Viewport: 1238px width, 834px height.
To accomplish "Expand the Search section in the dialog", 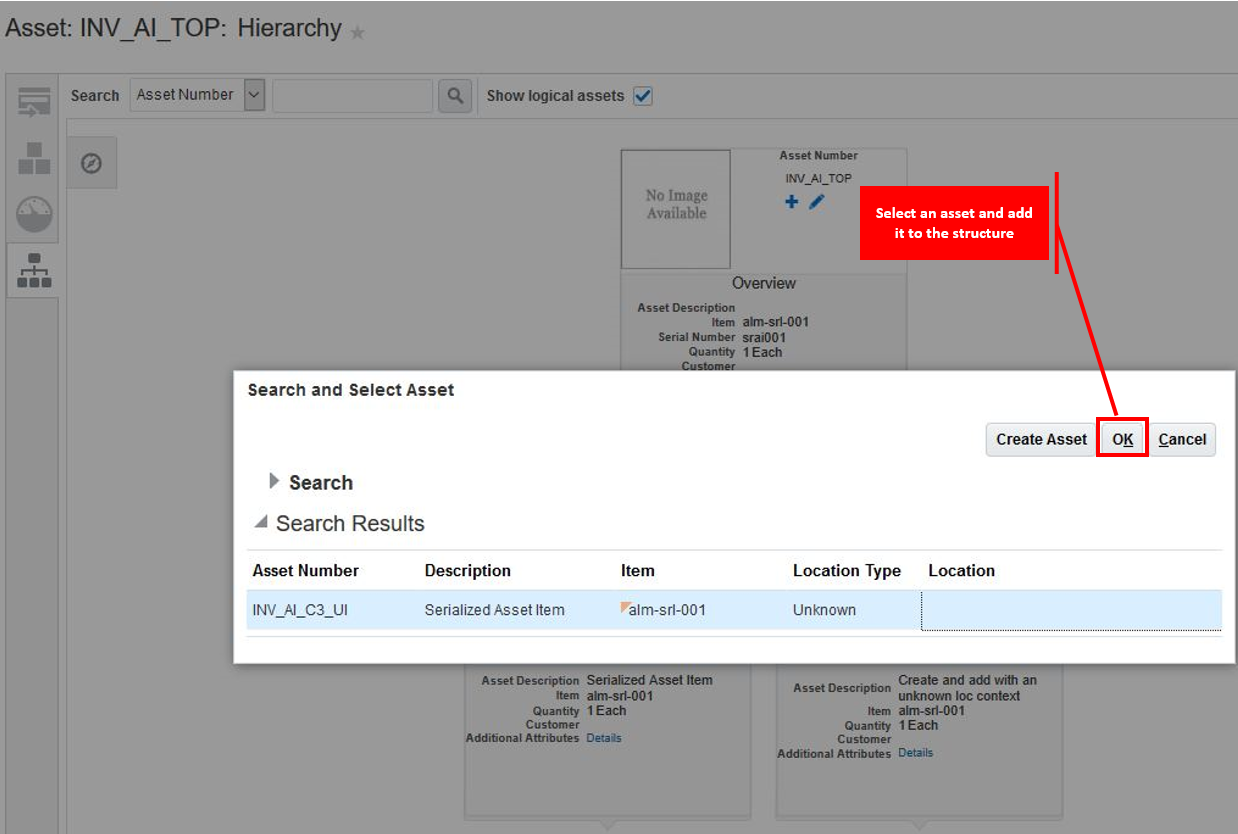I will pyautogui.click(x=275, y=482).
